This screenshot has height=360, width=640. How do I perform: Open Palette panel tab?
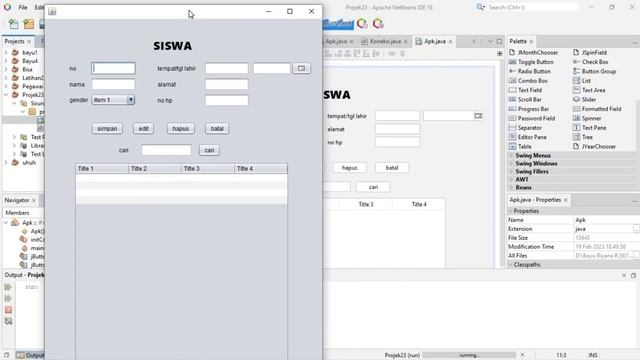coord(518,41)
